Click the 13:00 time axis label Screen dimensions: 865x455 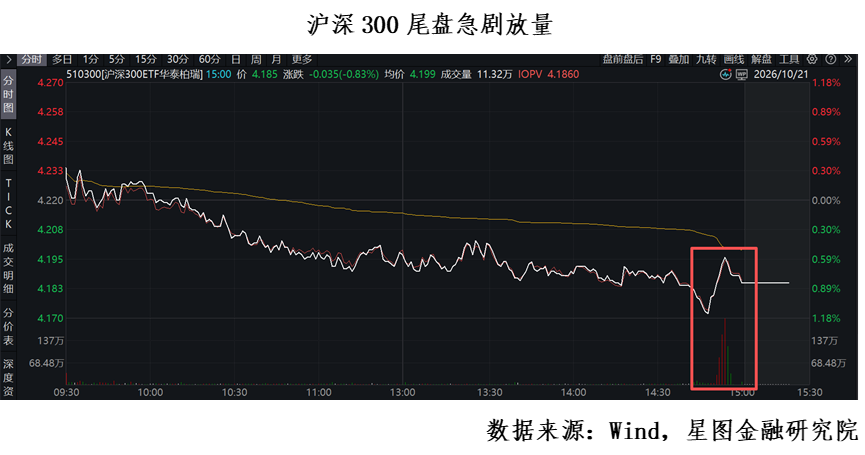(x=403, y=393)
